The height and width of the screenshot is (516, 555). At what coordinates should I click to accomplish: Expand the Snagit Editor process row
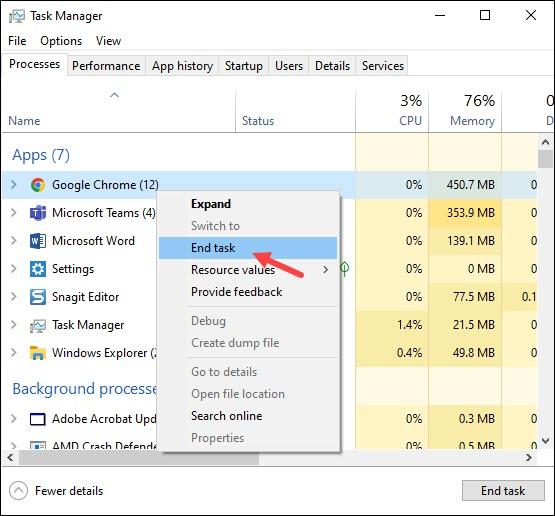14,297
